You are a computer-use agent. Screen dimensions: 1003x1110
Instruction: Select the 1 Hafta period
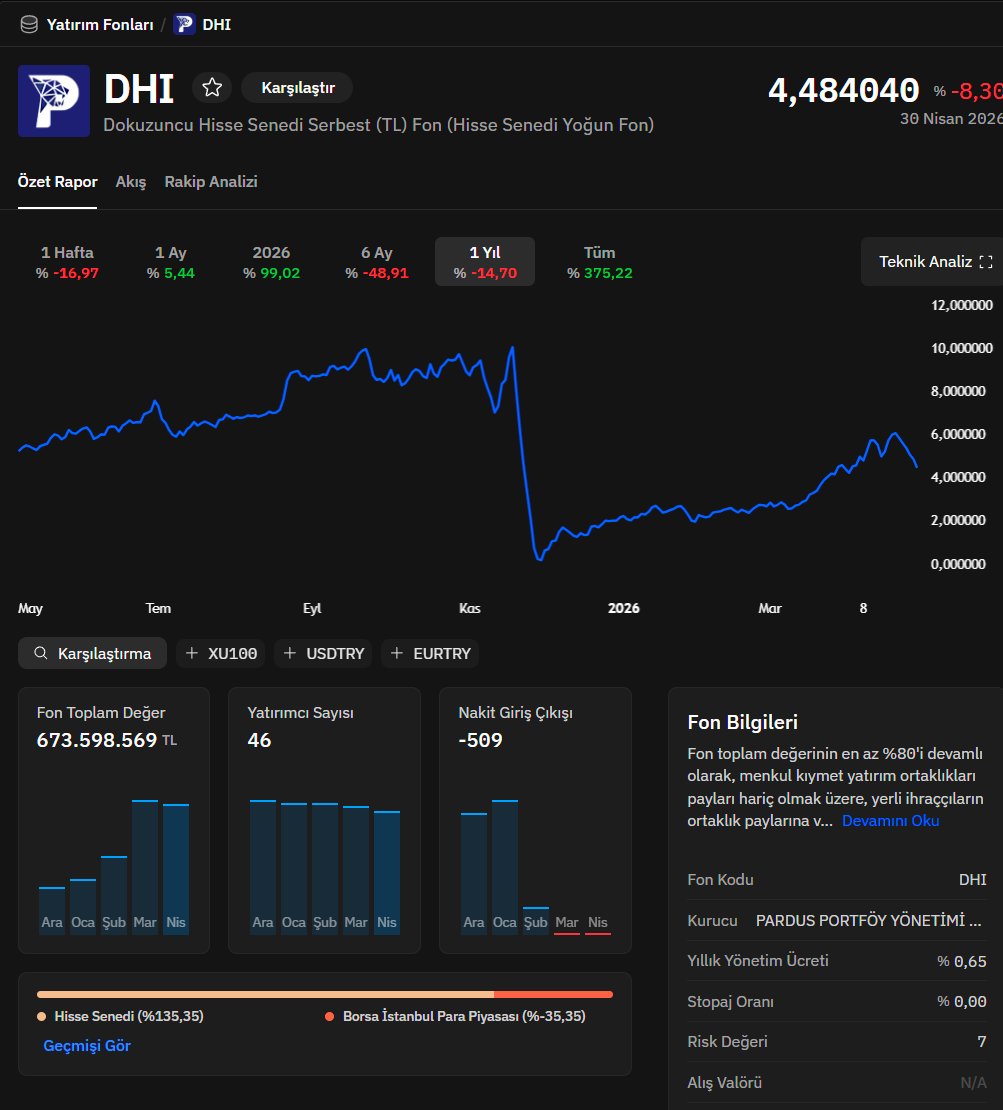67,262
